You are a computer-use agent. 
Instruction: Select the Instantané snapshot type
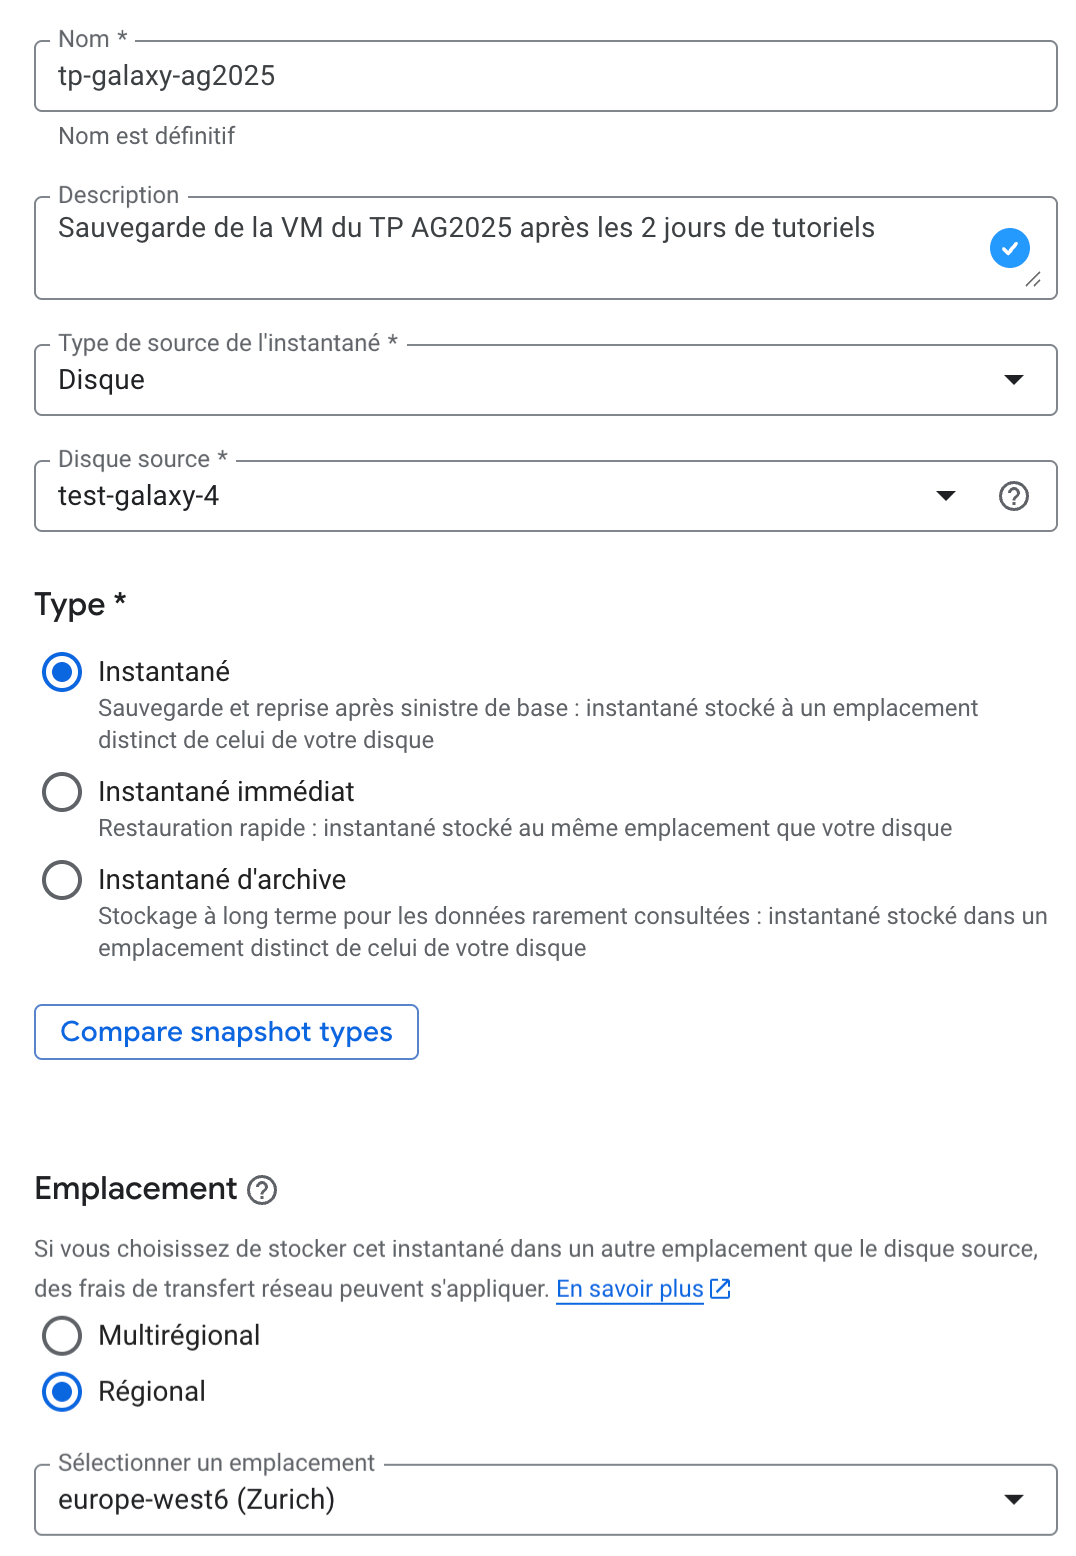(x=61, y=672)
